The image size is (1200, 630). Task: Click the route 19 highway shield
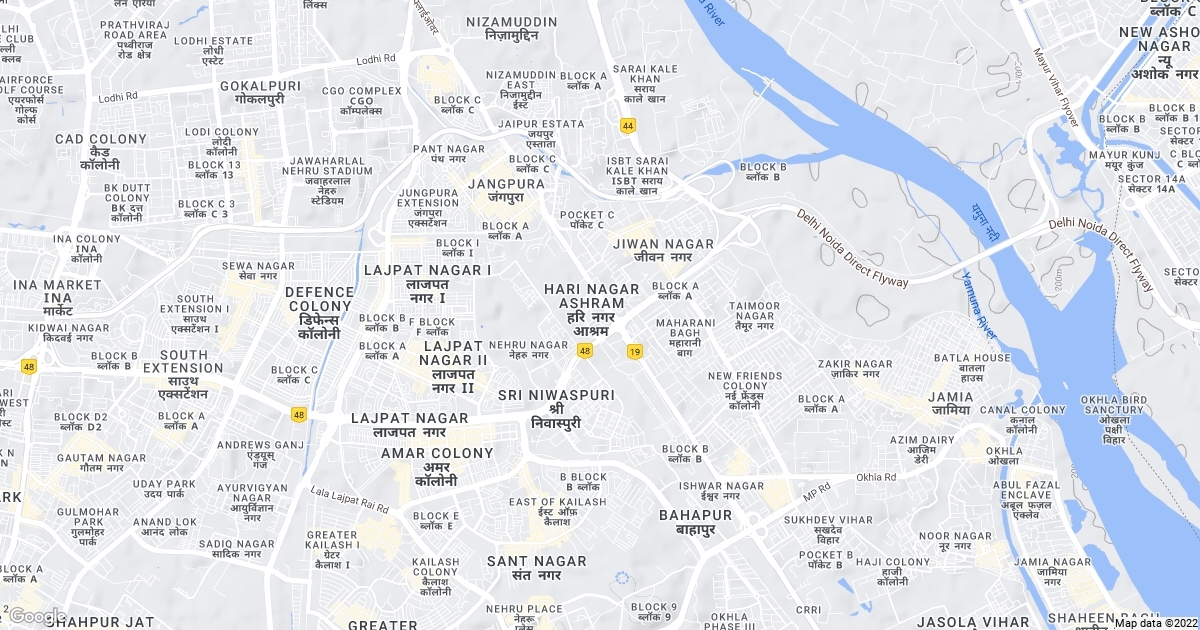(634, 351)
